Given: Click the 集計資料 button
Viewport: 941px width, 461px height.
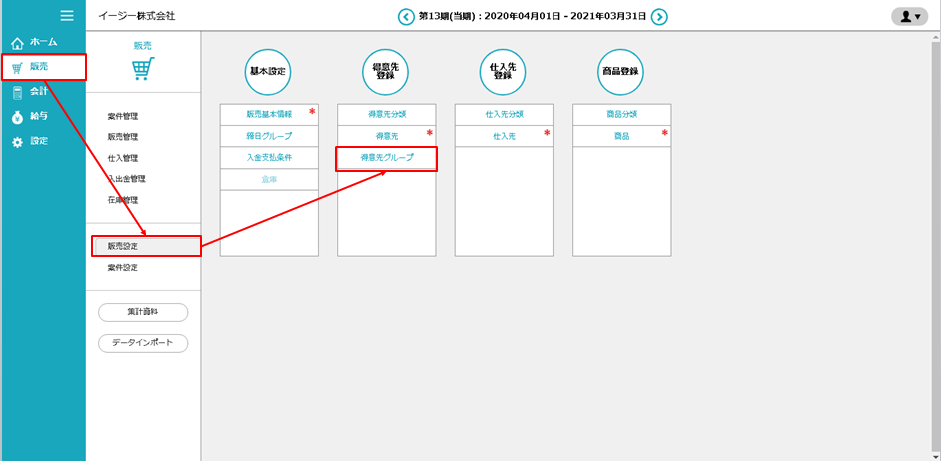Looking at the screenshot, I should point(143,313).
